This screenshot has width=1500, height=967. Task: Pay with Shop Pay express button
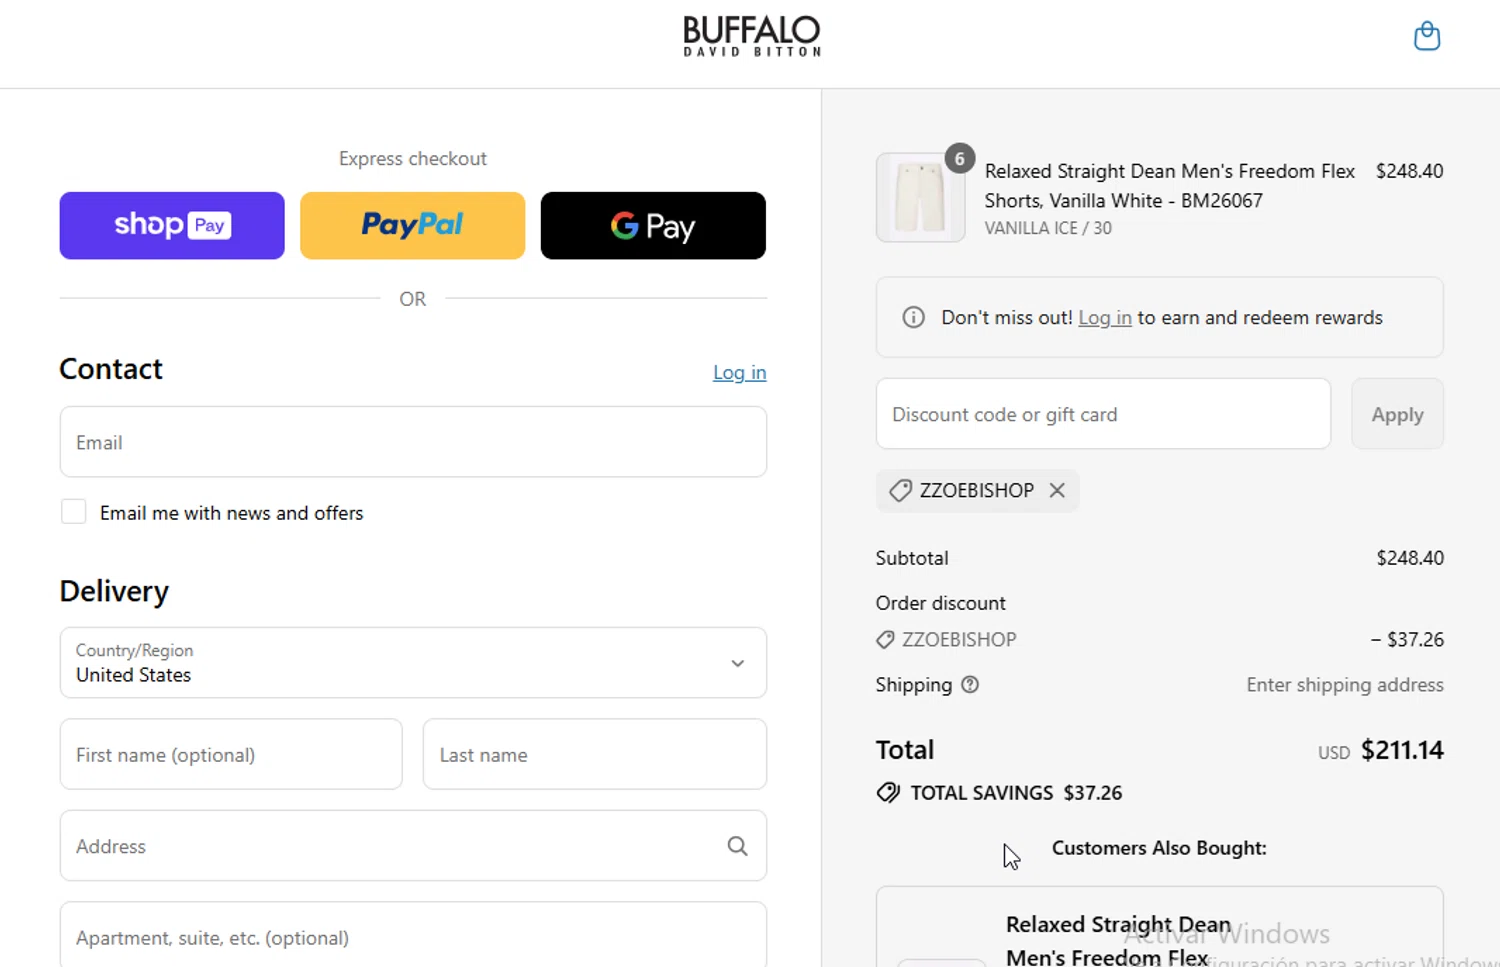click(172, 226)
